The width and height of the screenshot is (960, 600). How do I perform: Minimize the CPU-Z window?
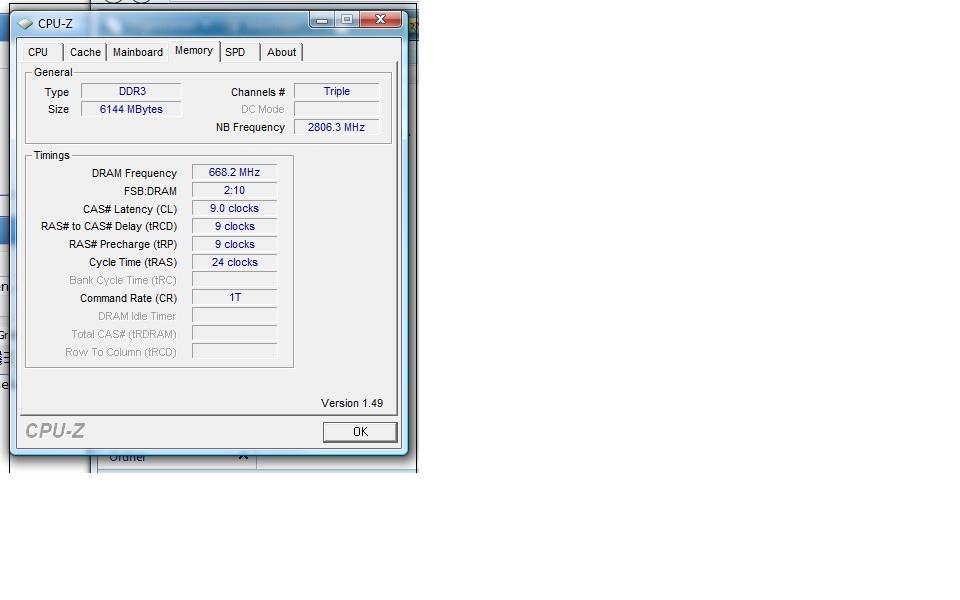[322, 20]
